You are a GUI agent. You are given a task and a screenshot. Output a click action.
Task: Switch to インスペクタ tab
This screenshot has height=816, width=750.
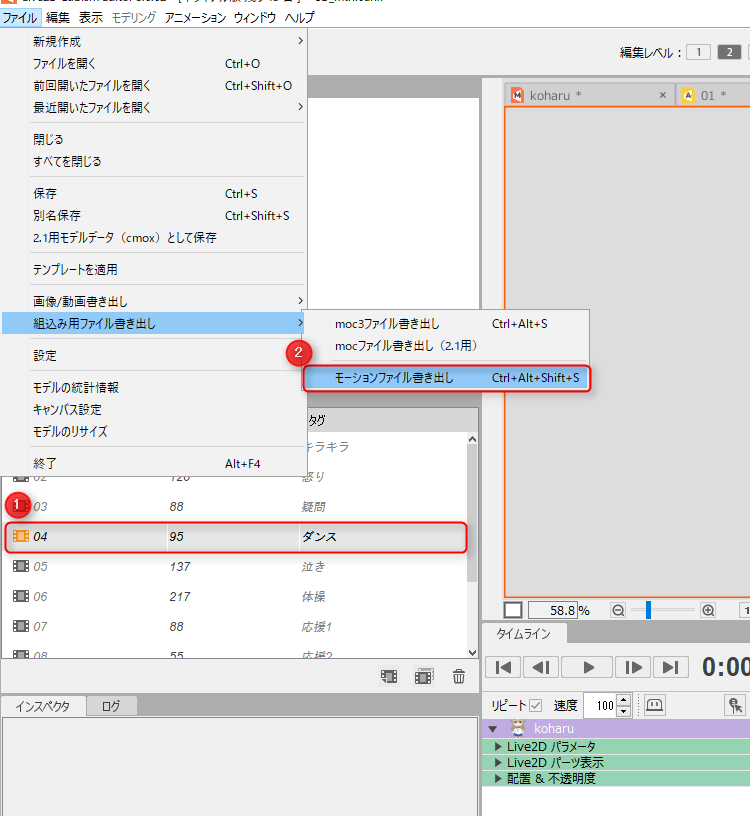[43, 706]
